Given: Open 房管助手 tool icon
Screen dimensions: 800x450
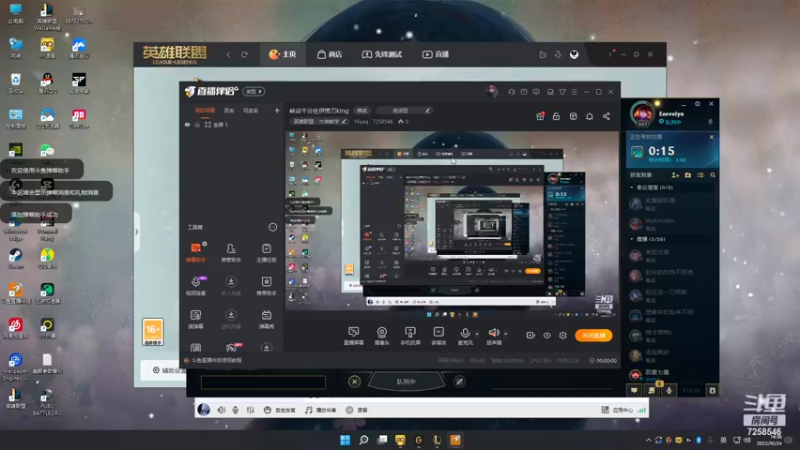Looking at the screenshot, I should [x=231, y=253].
